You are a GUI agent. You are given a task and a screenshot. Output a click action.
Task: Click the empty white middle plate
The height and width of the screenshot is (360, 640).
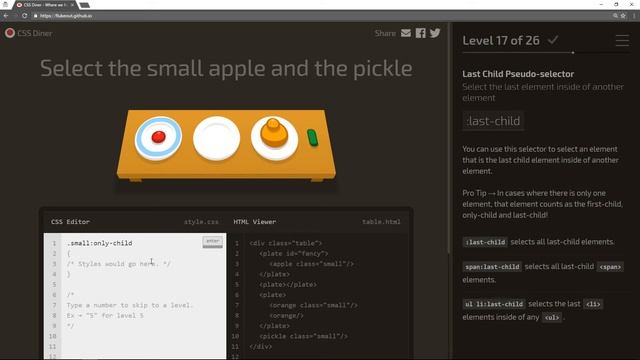coord(216,138)
